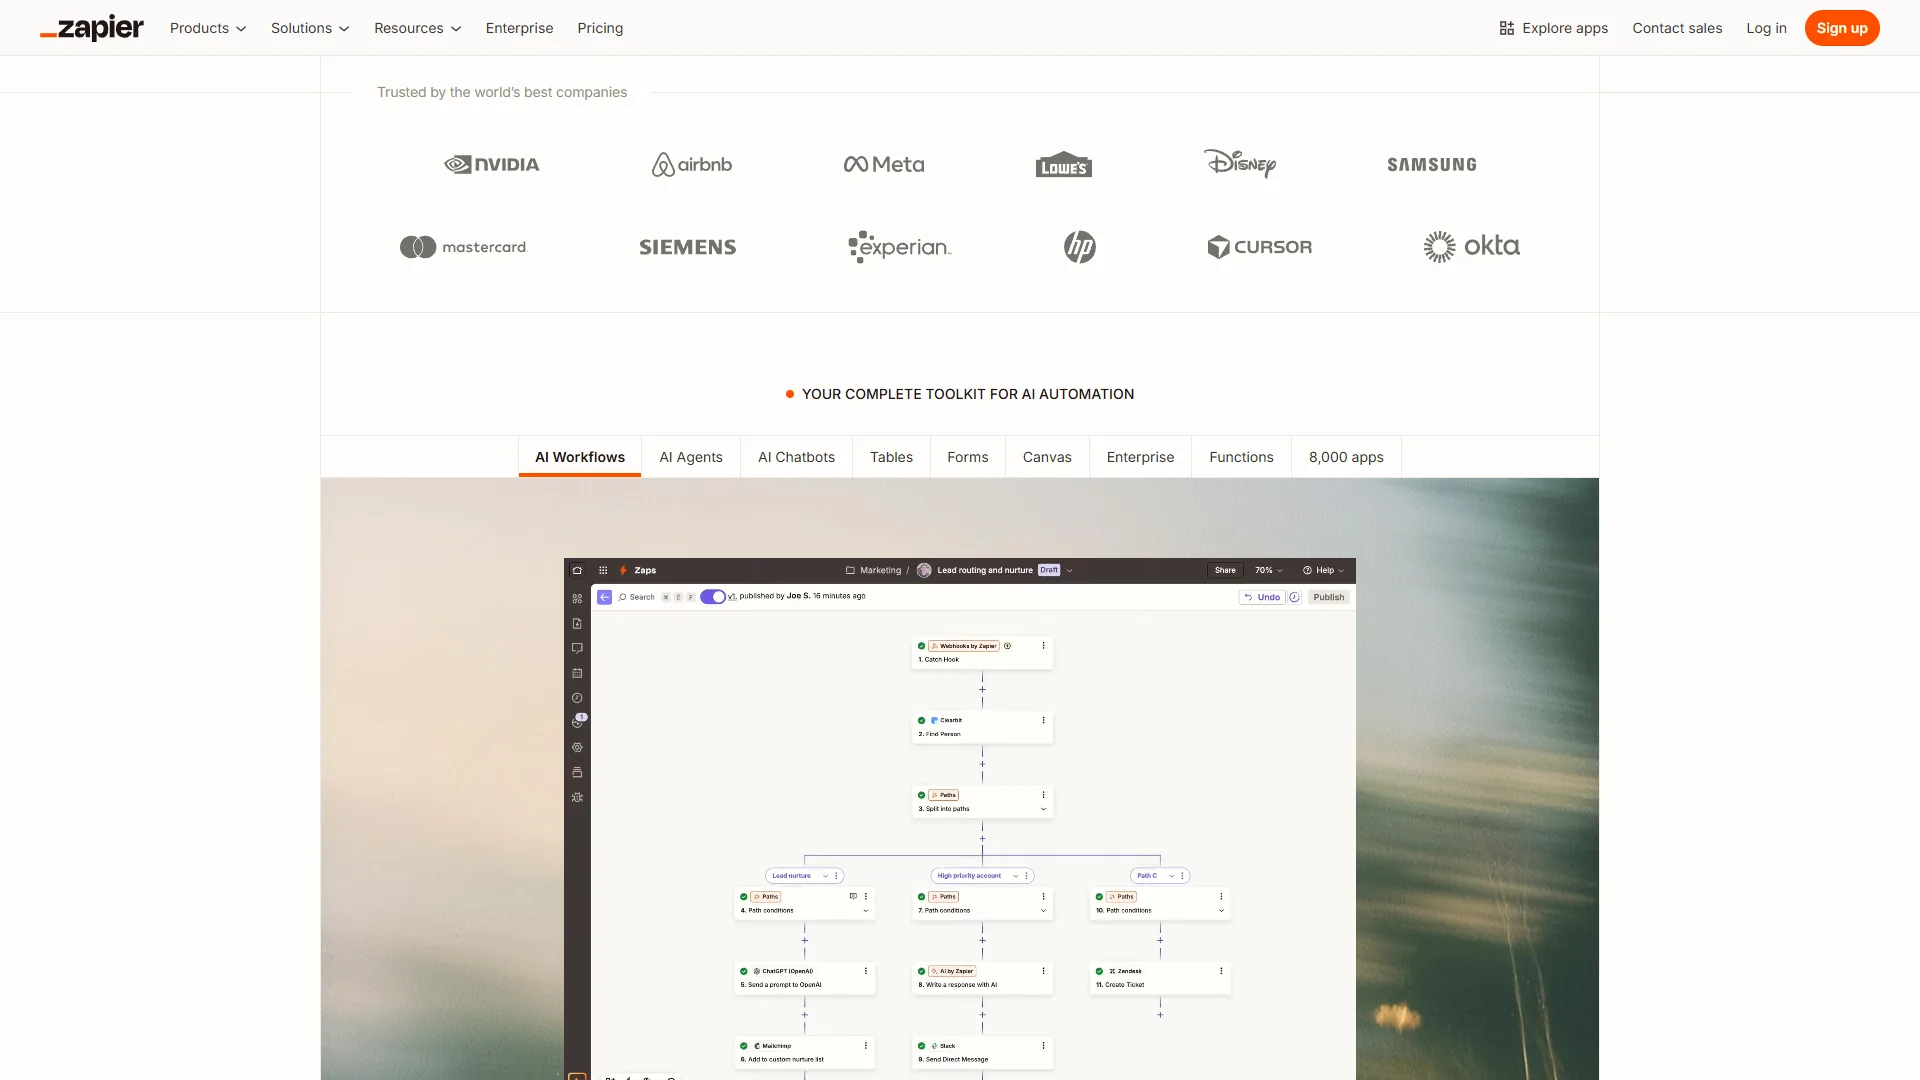Open the Resources menu
1920x1080 pixels.
[418, 28]
